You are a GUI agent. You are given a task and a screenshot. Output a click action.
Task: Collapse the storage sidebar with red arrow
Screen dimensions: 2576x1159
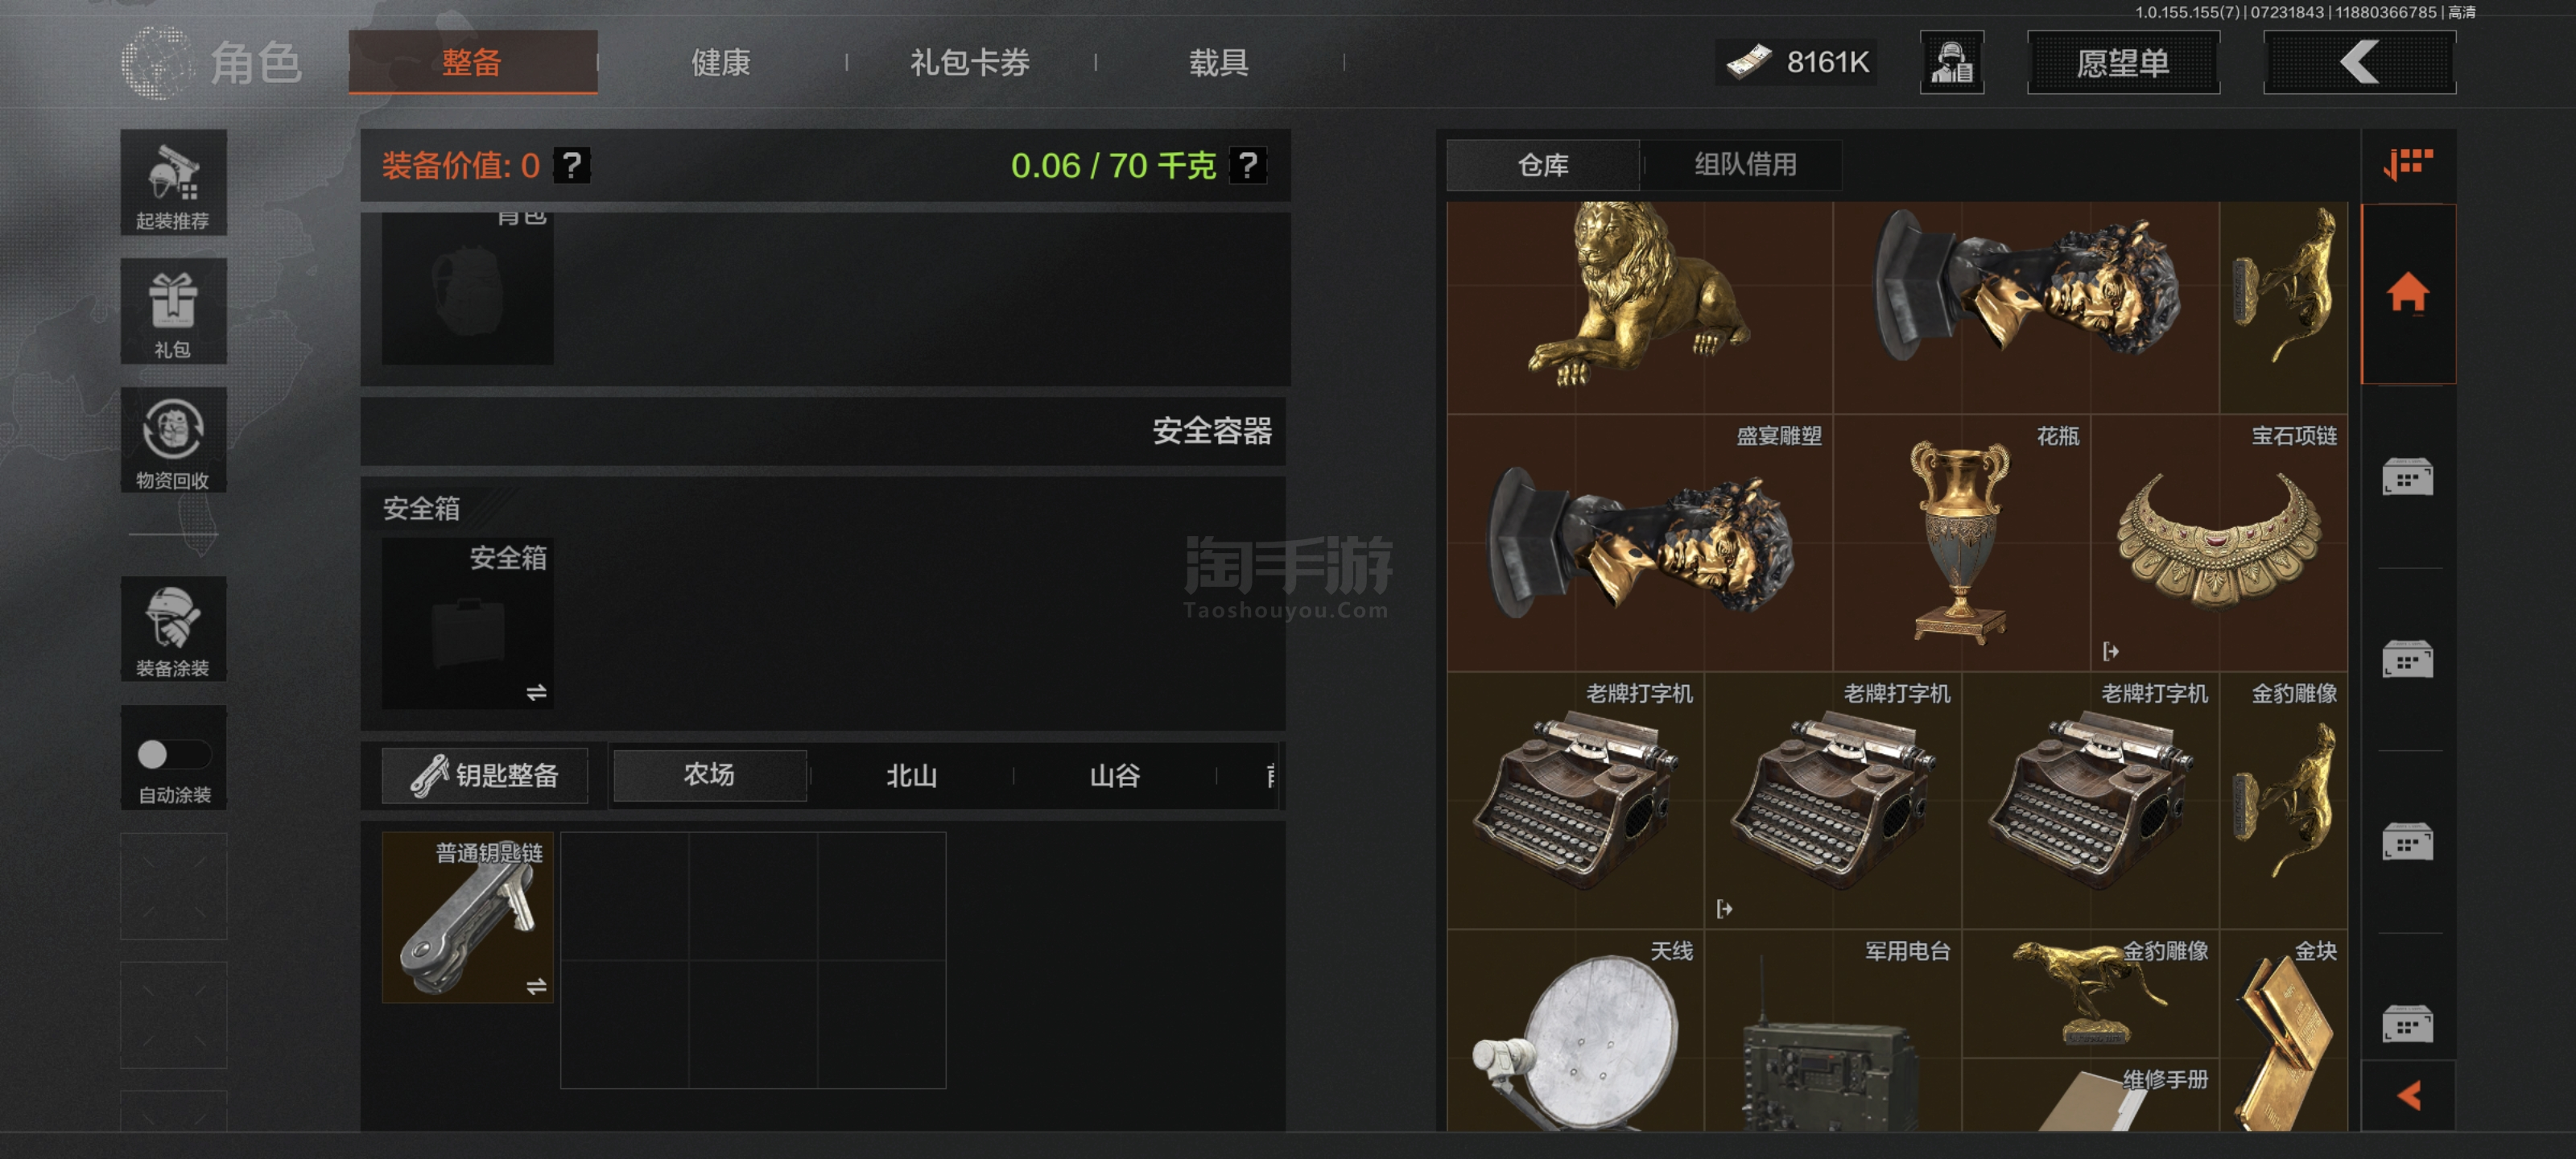coord(2408,1096)
